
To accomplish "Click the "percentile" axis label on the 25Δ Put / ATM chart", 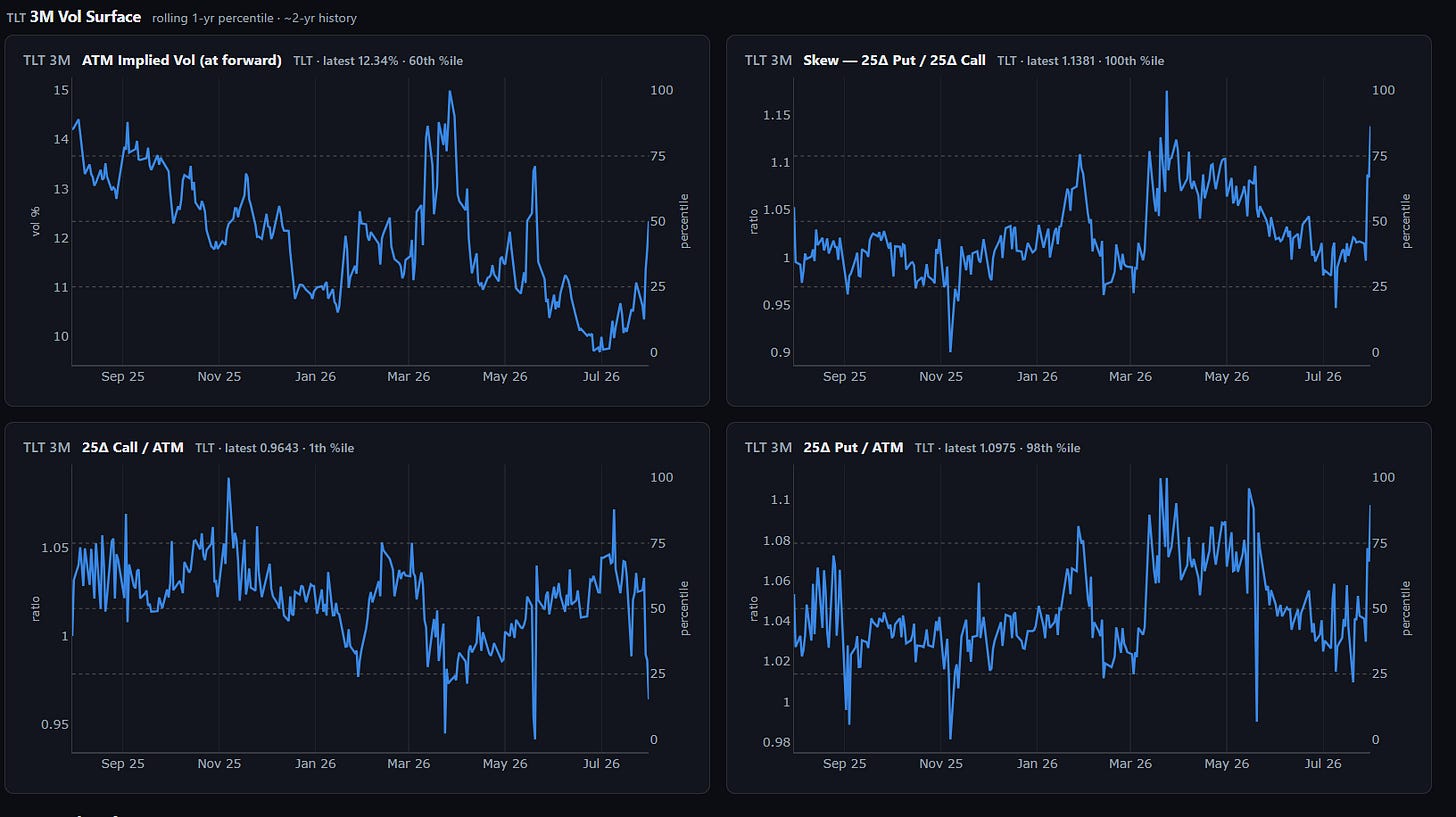I will (1407, 608).
